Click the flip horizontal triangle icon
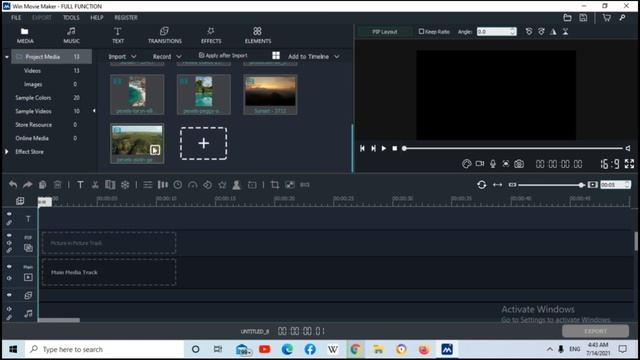 coord(553,31)
